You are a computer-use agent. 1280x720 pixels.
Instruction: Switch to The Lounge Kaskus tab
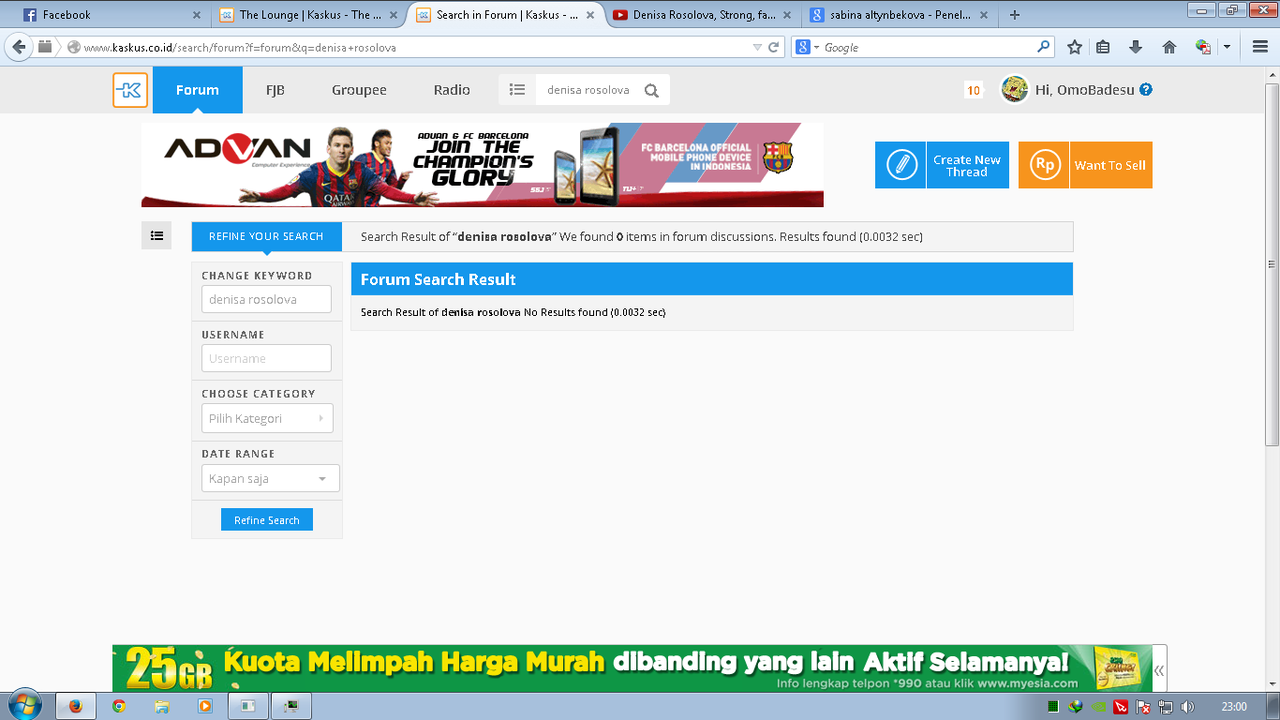(308, 15)
